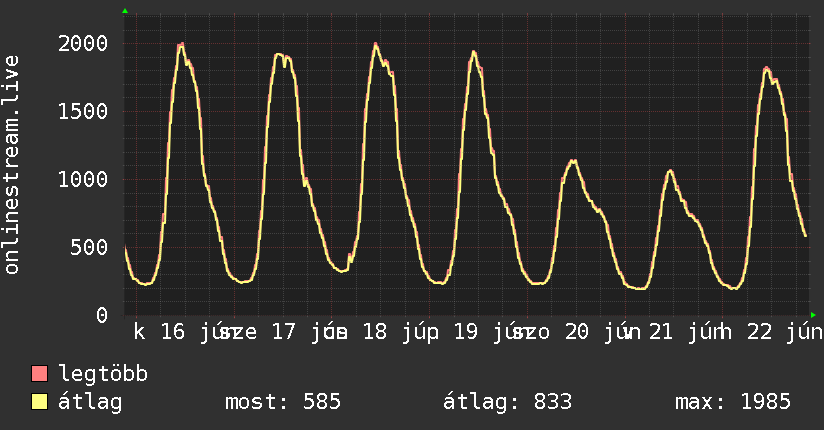Click the 2000 y-axis label
This screenshot has width=824, height=430.
tap(83, 44)
